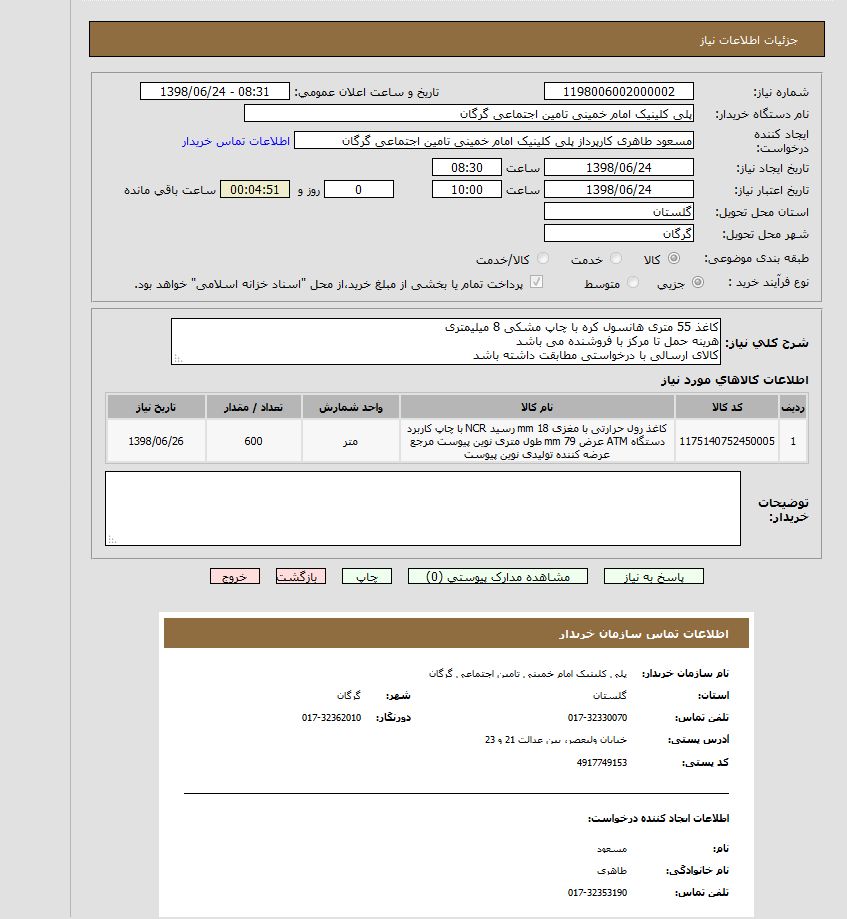847x919 pixels.
Task: Select the جزیی purchase type radio
Action: point(697,283)
